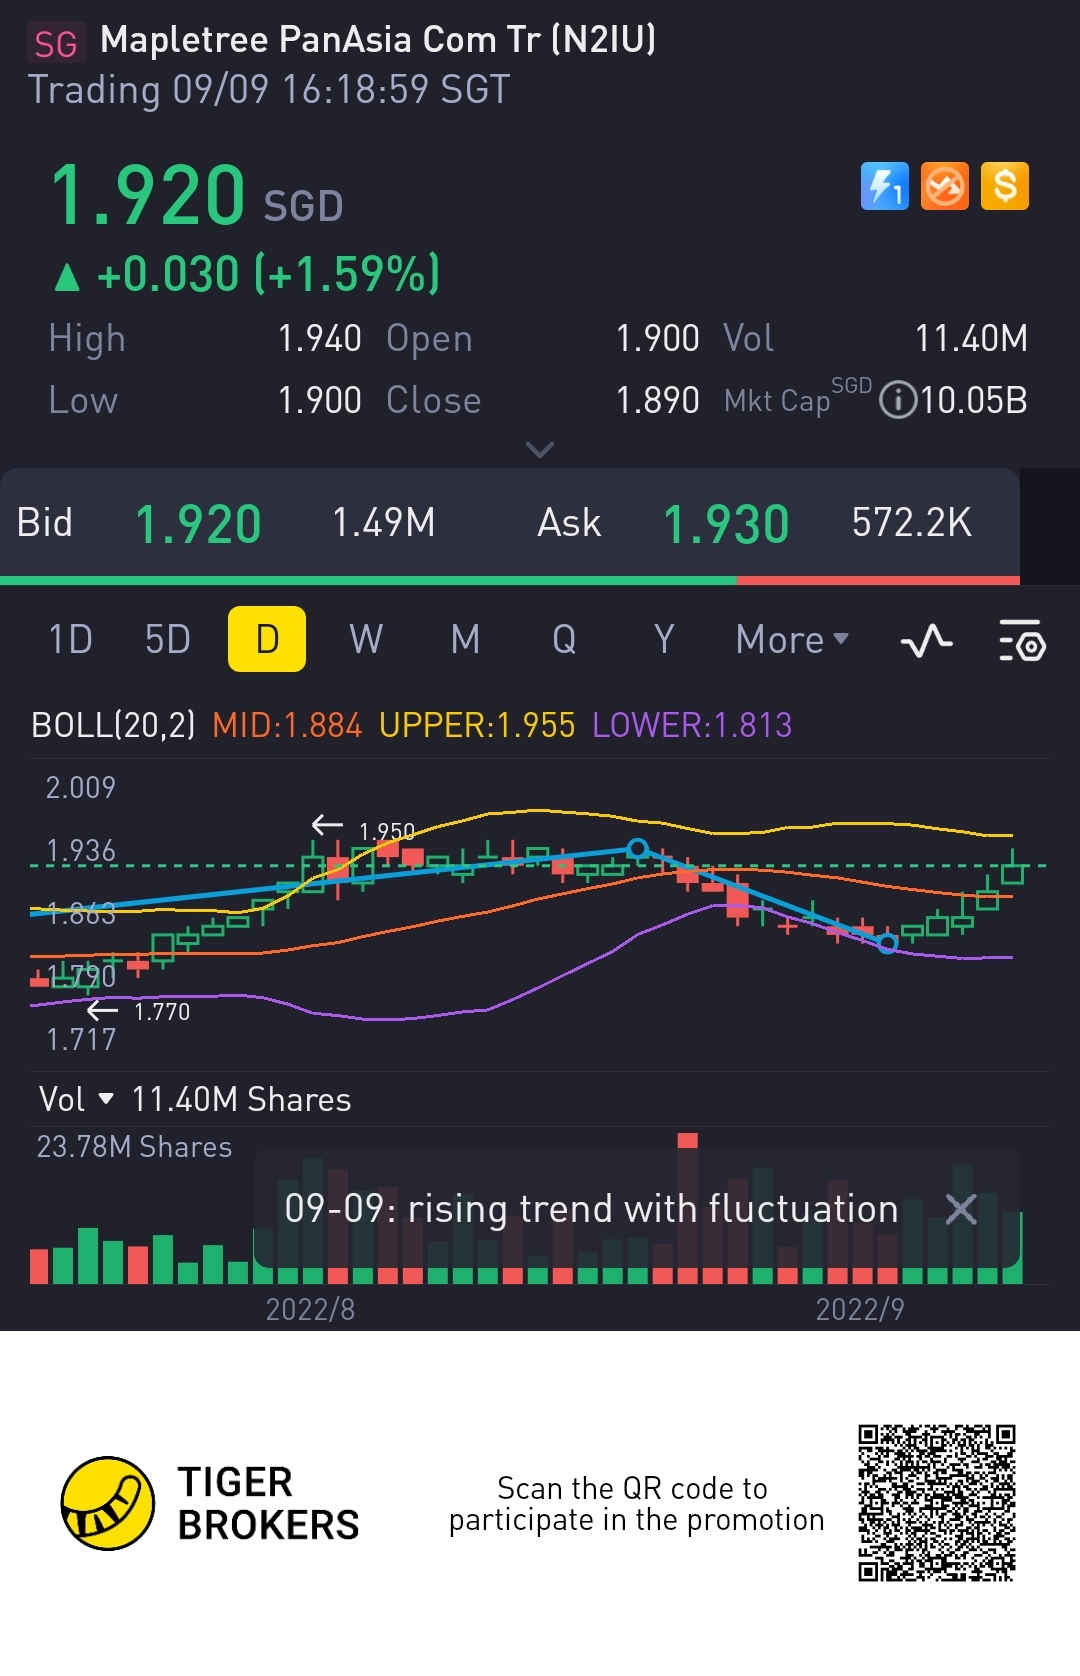This screenshot has width=1080, height=1676.
Task: Tap the tallest red volume bar
Action: [687, 1208]
